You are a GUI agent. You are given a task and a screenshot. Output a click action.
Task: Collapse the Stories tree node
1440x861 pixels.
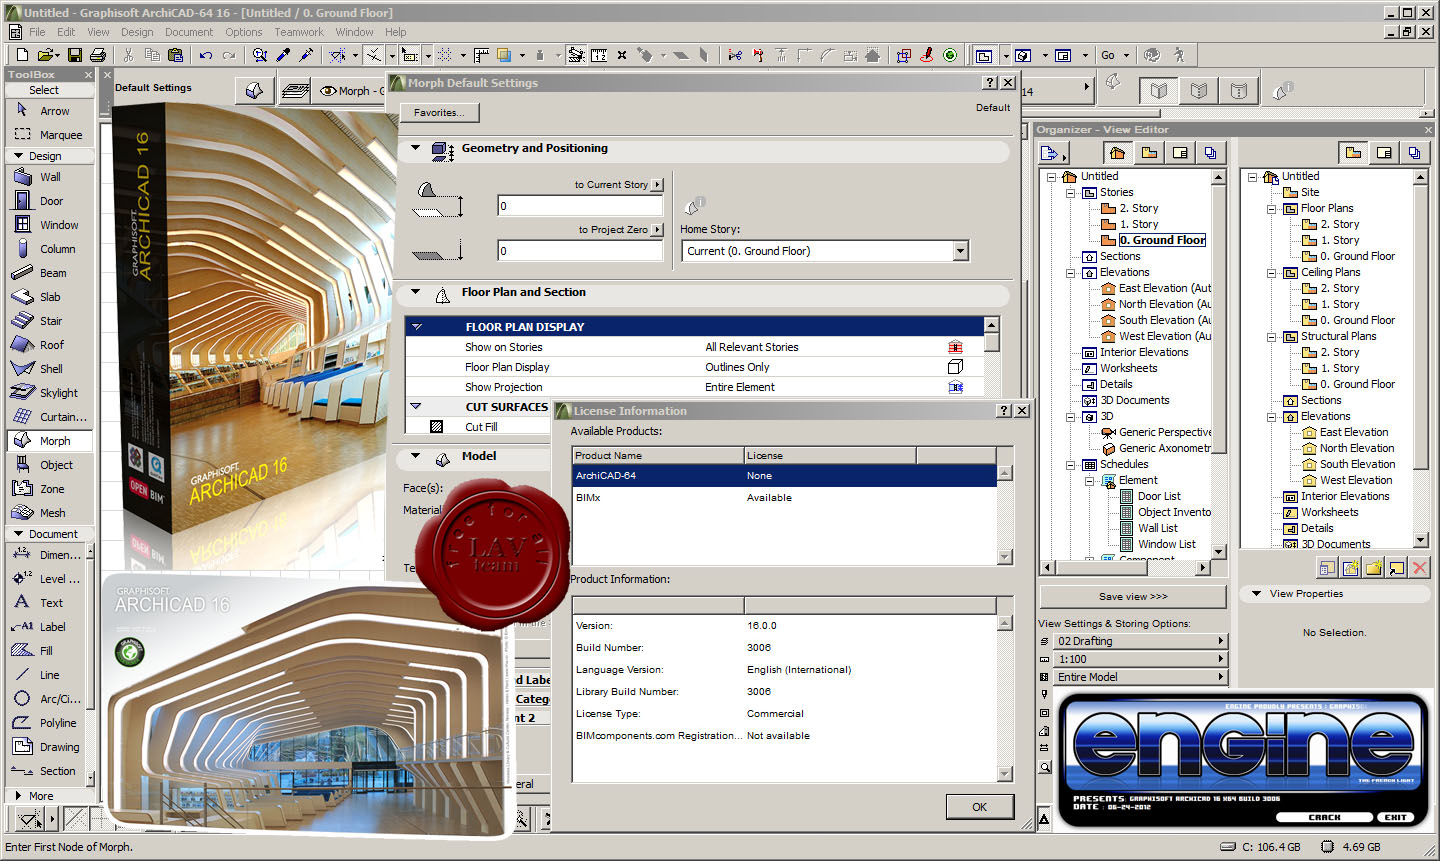pos(1070,192)
